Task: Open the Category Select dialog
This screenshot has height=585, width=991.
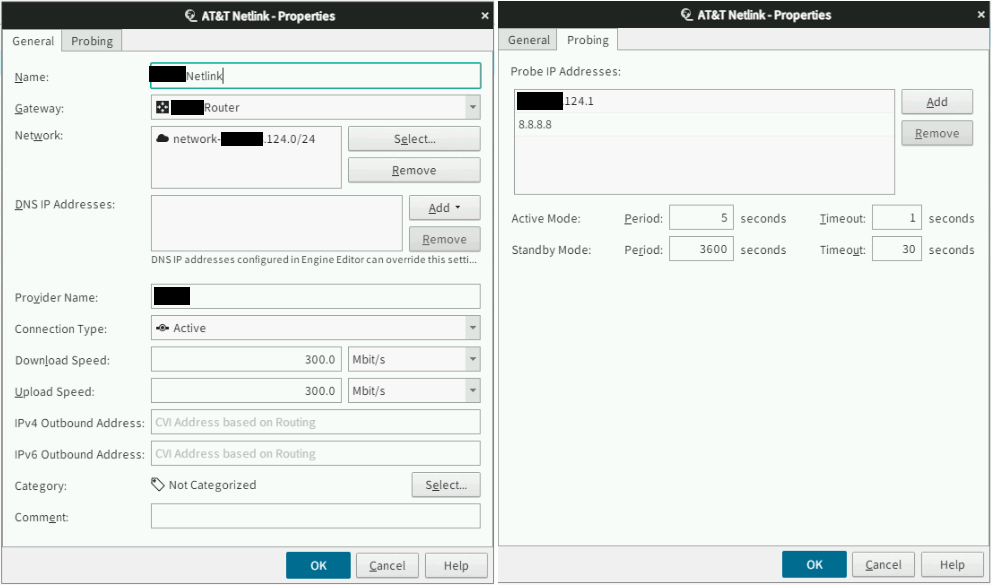Action: [x=445, y=484]
